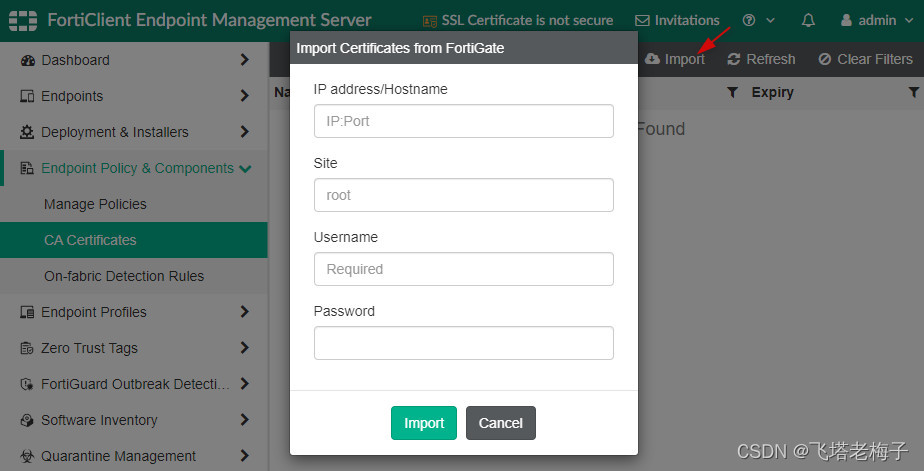Expand the Software Inventory chevron
924x471 pixels.
pyautogui.click(x=245, y=420)
